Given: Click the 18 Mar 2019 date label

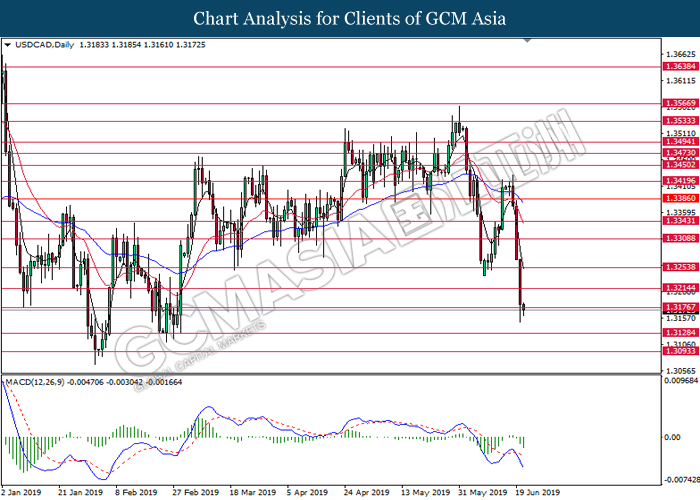Looking at the screenshot, I should pos(253,492).
